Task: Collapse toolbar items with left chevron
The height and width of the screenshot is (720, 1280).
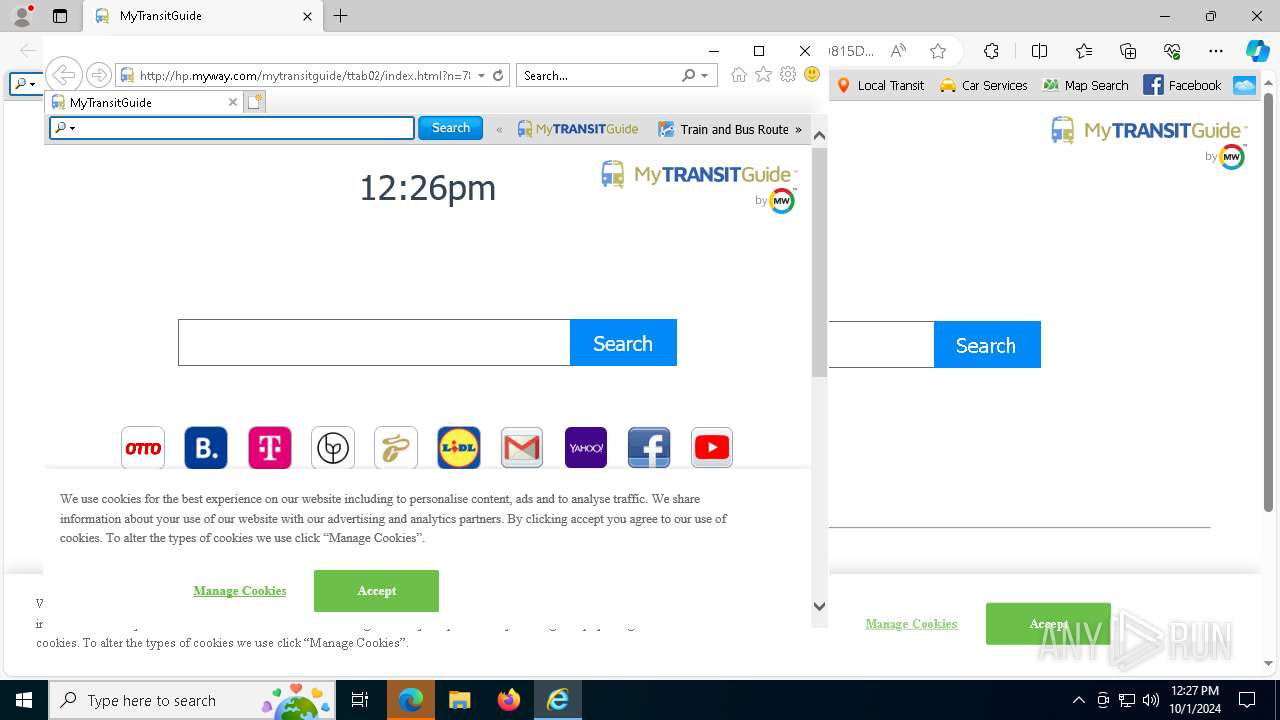Action: pyautogui.click(x=499, y=129)
